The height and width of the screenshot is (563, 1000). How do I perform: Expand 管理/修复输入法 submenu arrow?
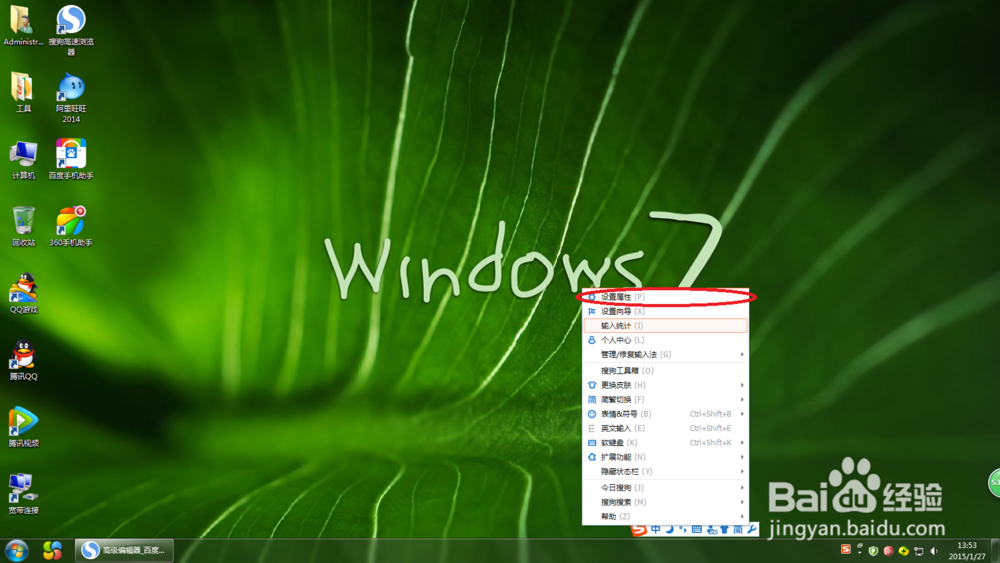click(x=742, y=355)
